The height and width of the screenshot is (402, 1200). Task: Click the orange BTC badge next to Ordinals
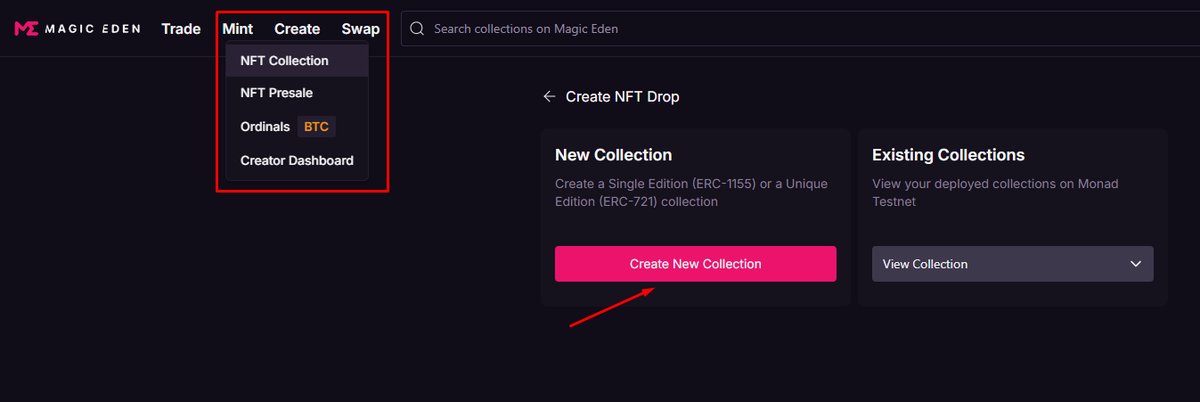[316, 127]
